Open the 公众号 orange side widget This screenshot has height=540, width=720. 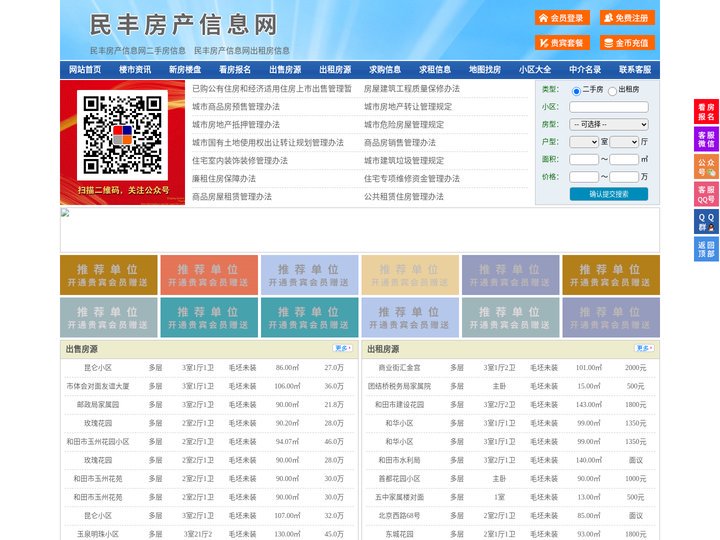coord(706,167)
